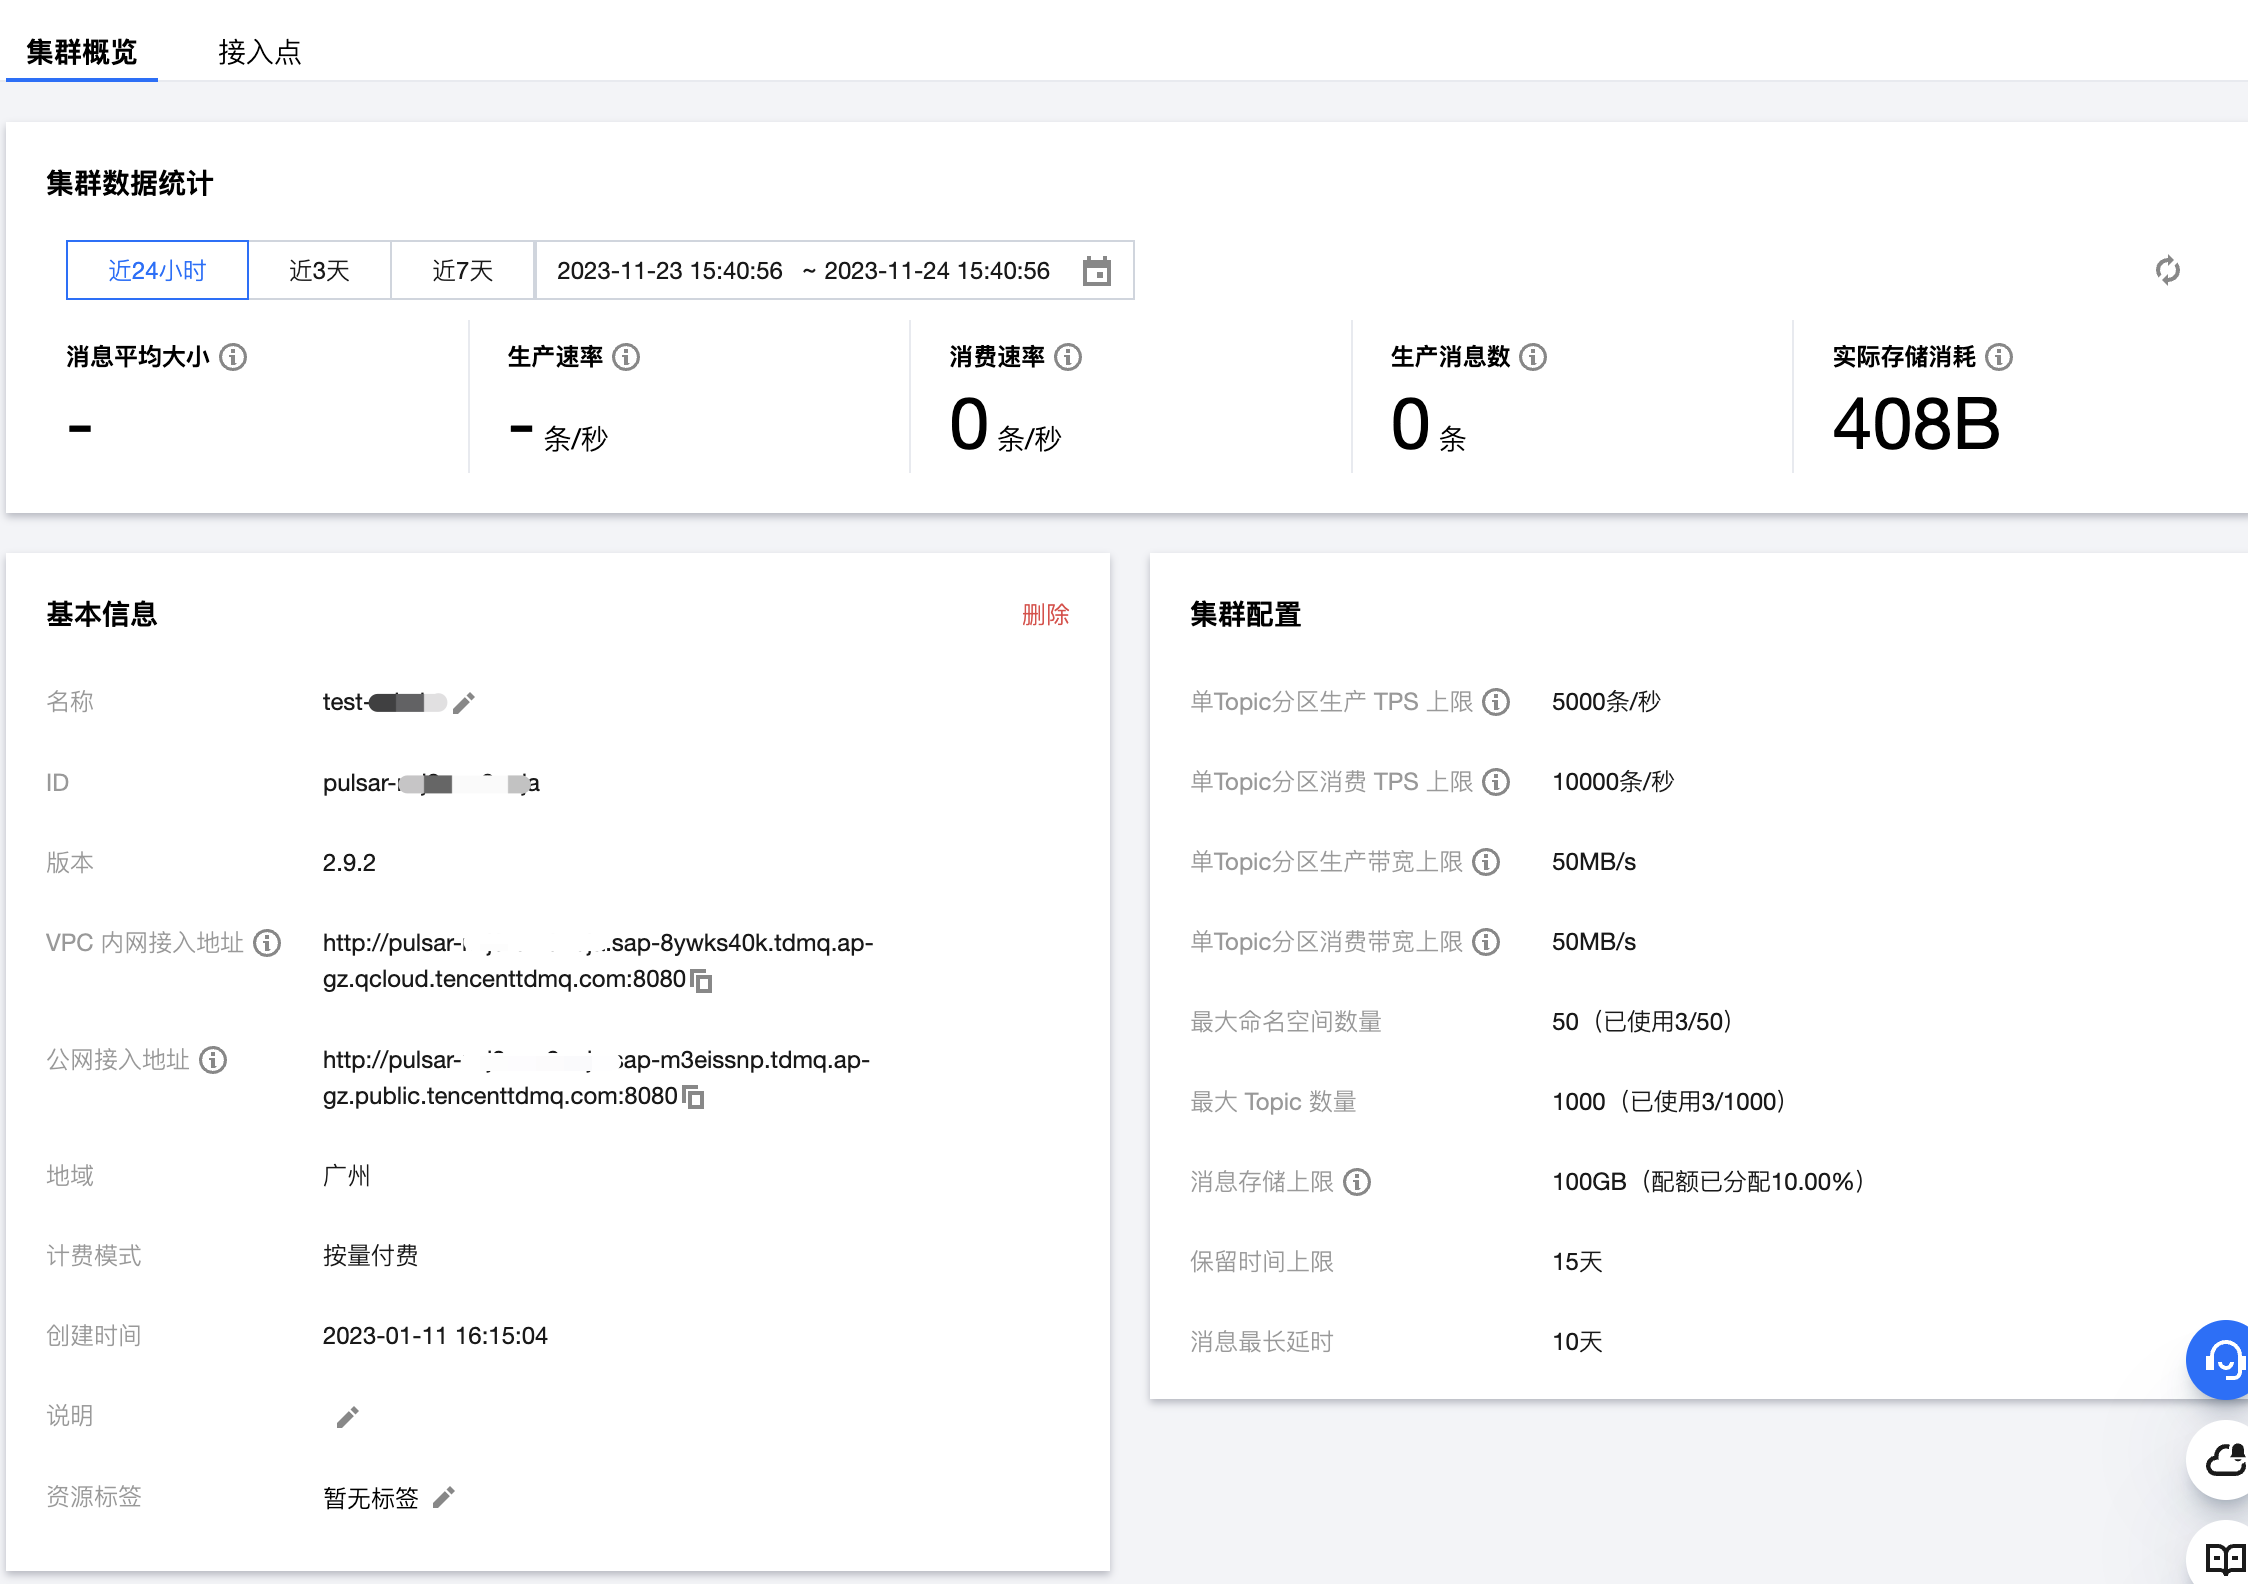Click the red 删除 link
The height and width of the screenshot is (1584, 2248).
pyautogui.click(x=1045, y=614)
